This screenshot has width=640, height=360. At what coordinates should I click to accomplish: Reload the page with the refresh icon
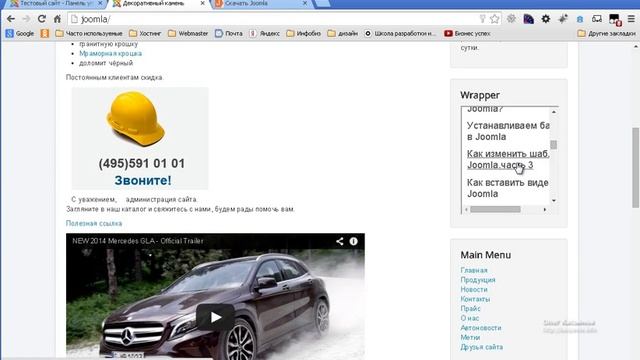click(x=42, y=19)
